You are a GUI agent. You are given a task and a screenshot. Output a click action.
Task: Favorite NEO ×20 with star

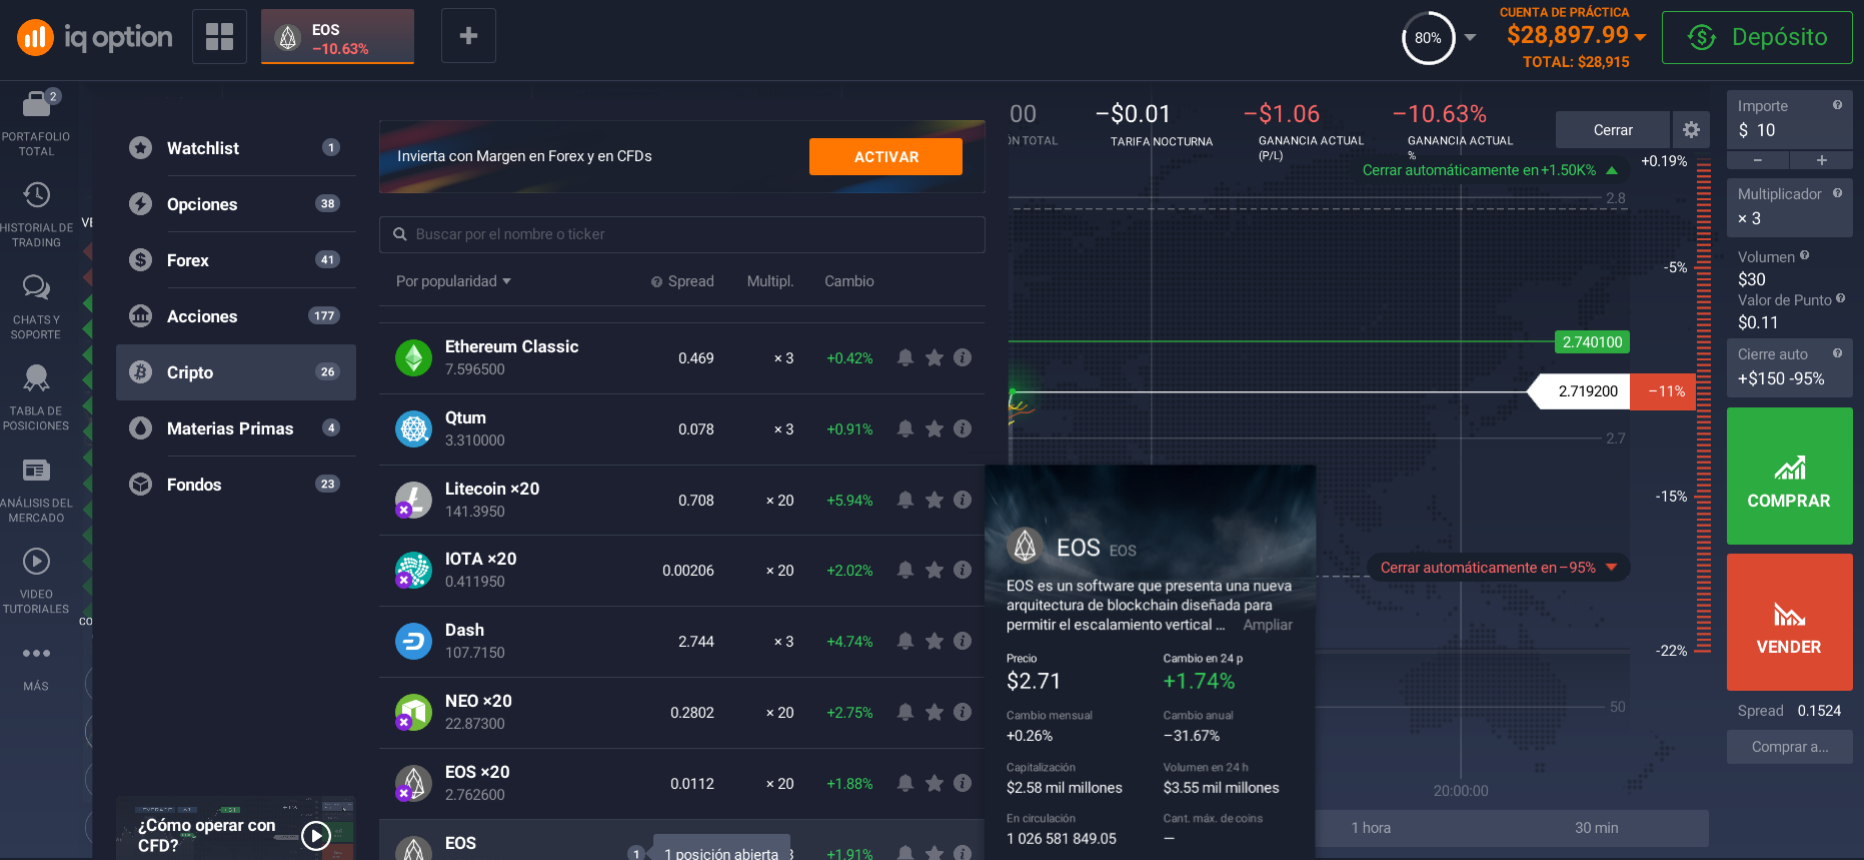(934, 712)
